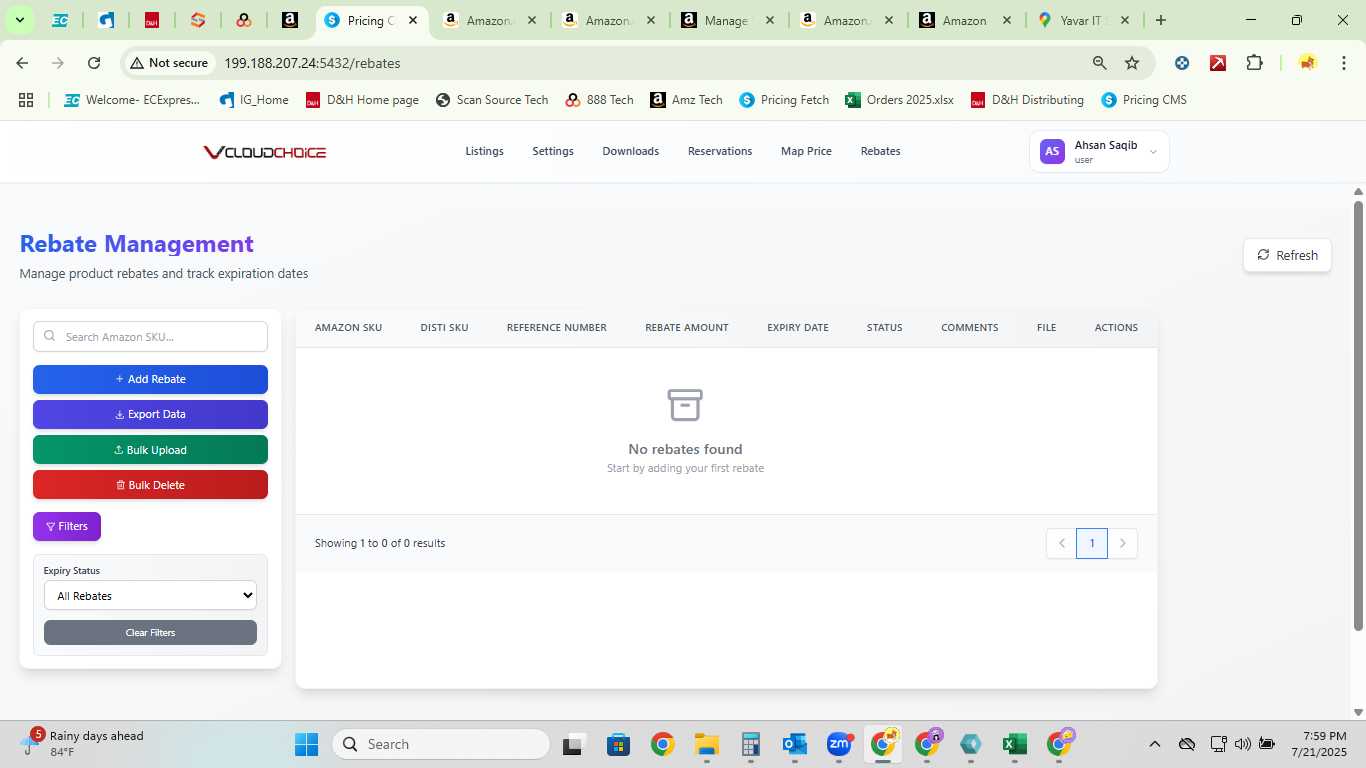The height and width of the screenshot is (768, 1366).
Task: Click the CloudChoice logo
Action: click(x=265, y=152)
